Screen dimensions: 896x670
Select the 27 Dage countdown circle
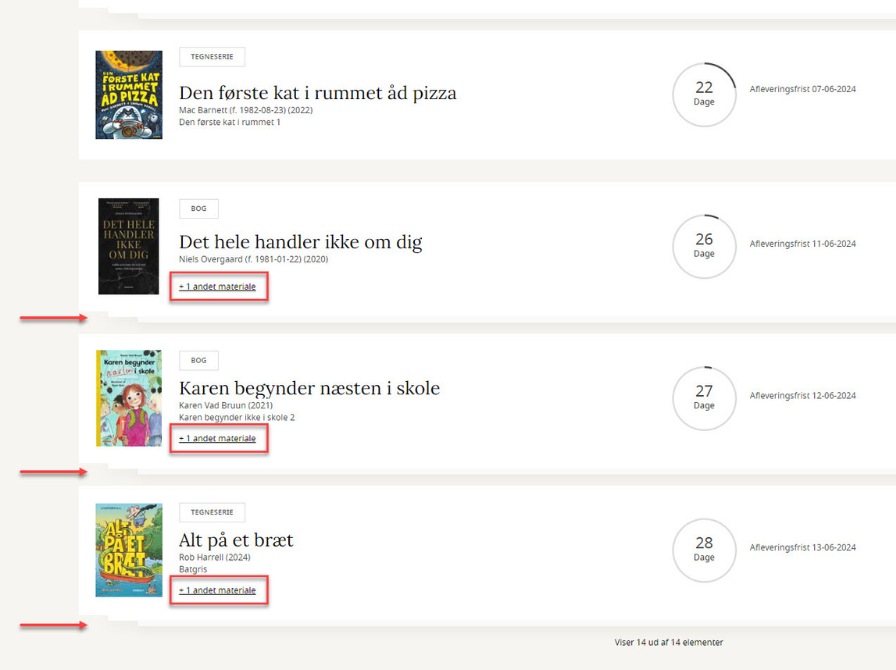[704, 397]
